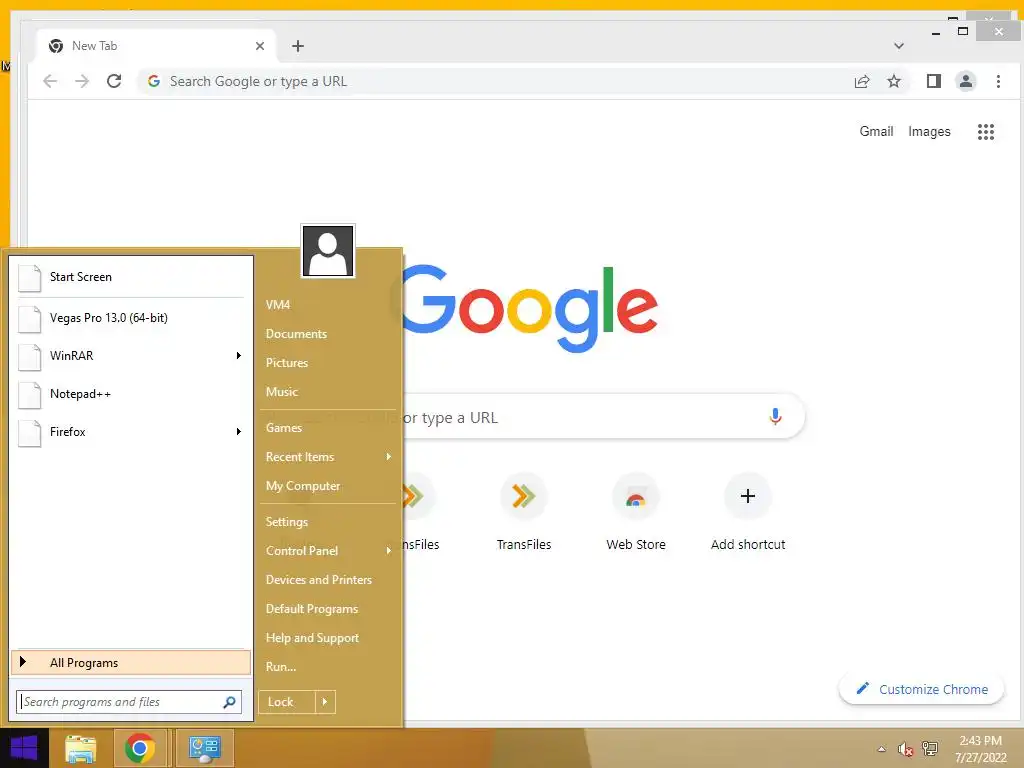Open File Explorer from taskbar
1024x768 pixels.
[81, 748]
